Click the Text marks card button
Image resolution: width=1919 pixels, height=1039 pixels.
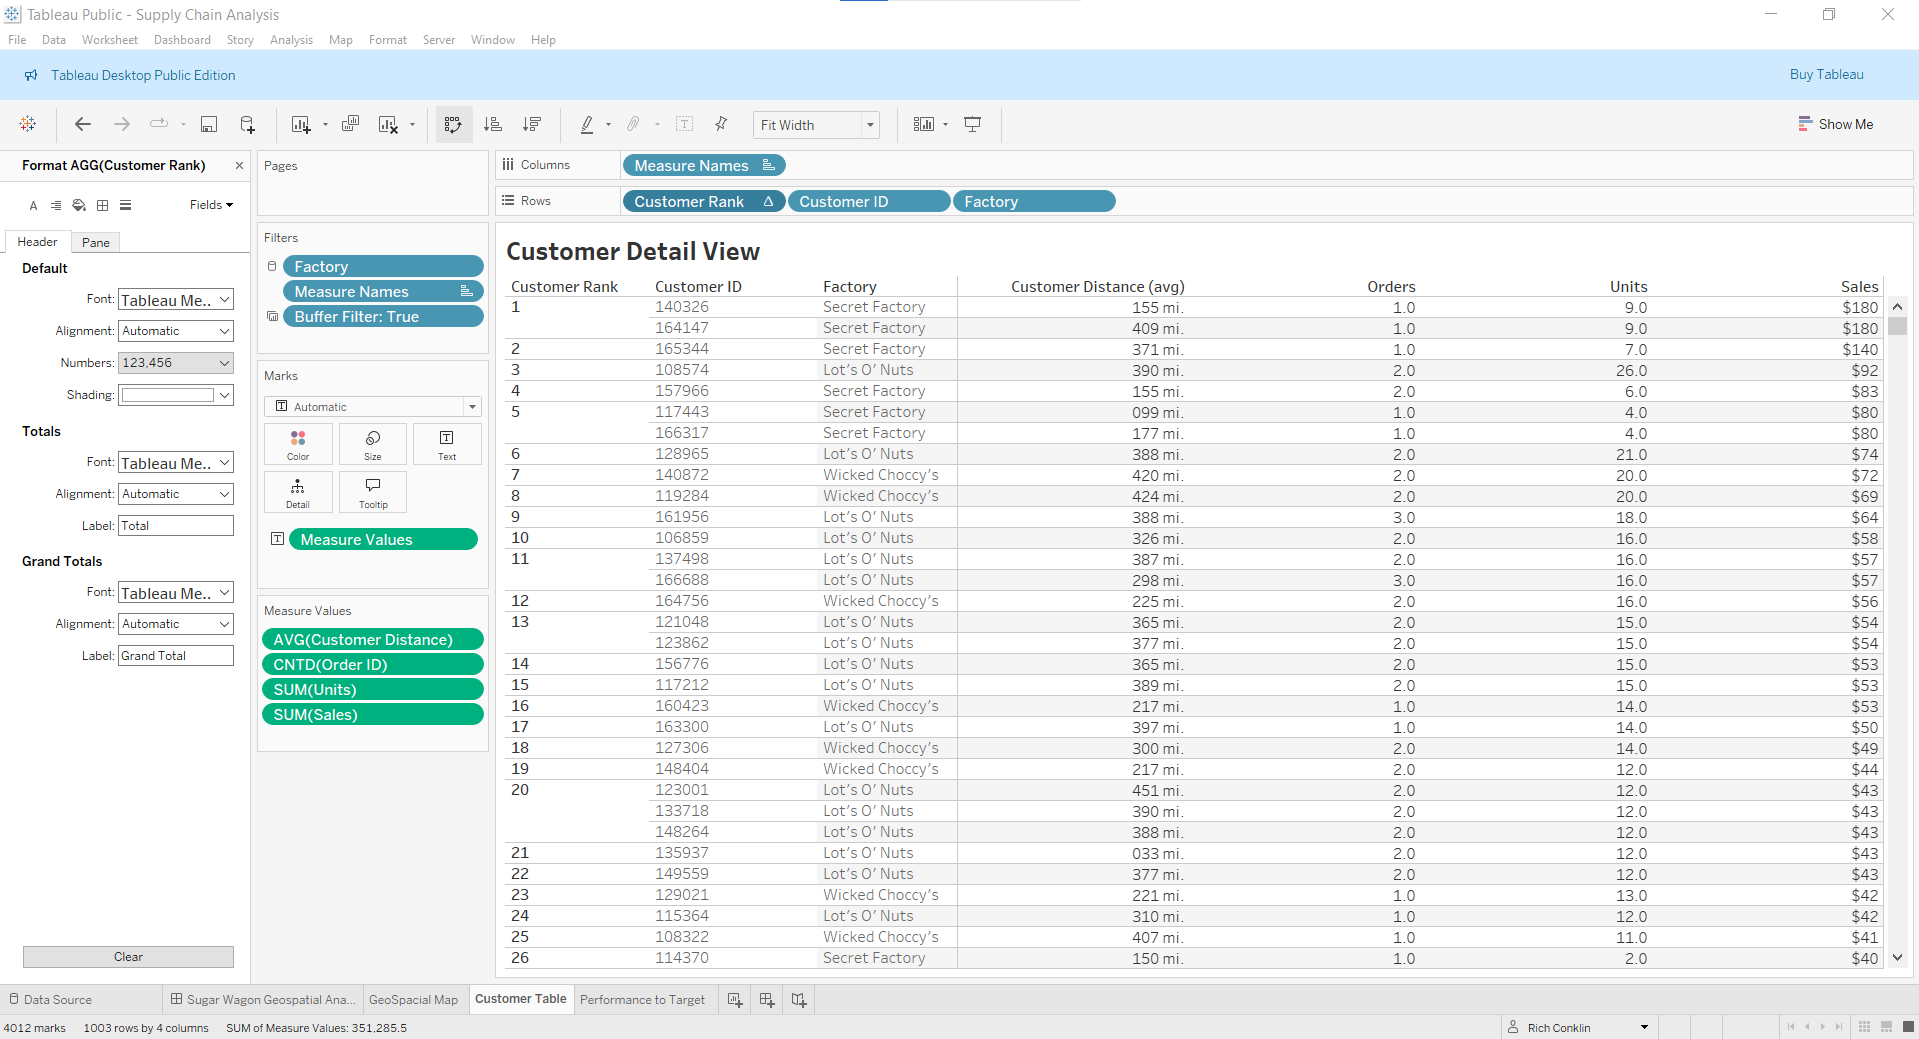point(447,444)
